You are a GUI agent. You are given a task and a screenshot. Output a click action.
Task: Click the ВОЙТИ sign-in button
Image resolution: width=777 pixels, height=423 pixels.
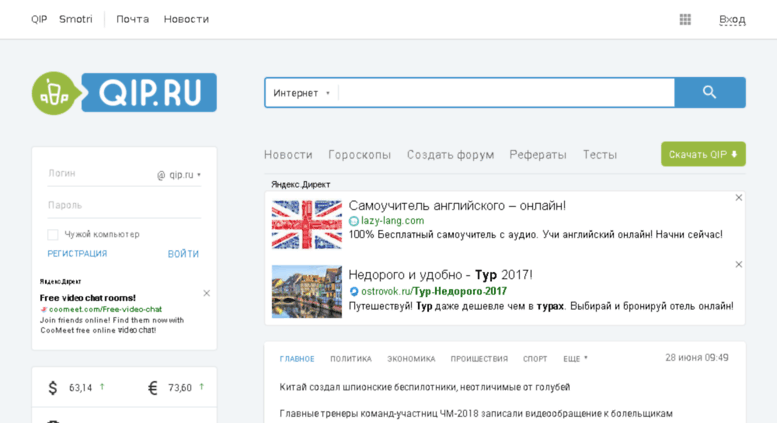[x=183, y=254]
